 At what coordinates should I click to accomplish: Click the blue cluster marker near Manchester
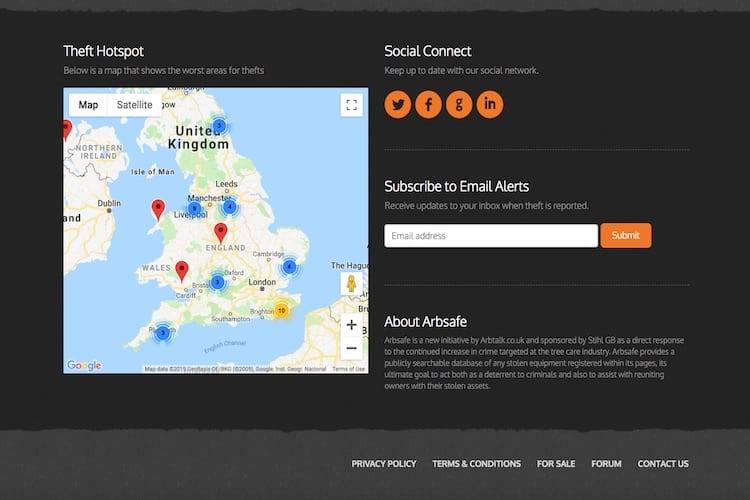click(230, 207)
